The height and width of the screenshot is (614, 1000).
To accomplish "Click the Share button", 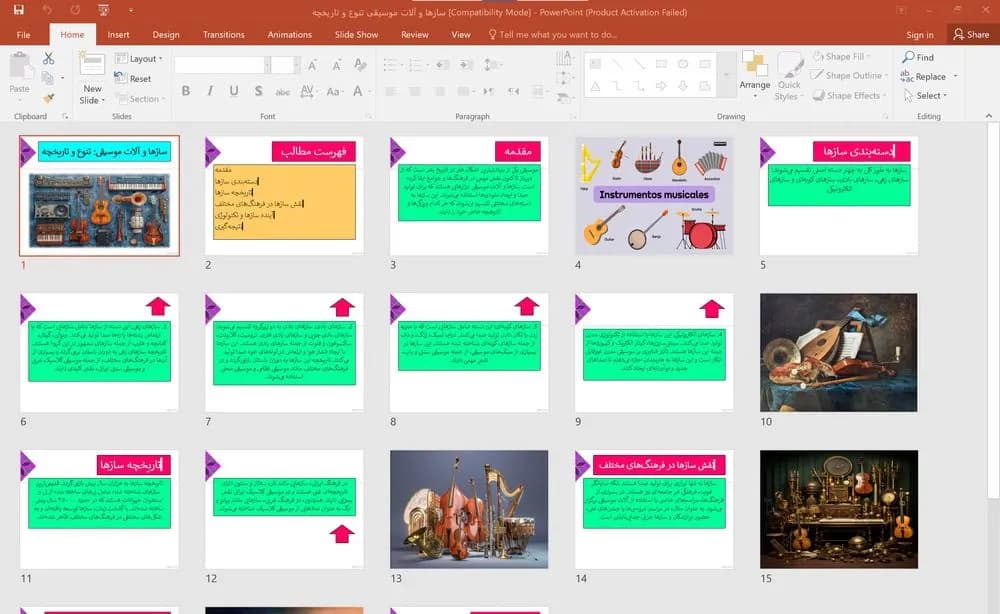I will (971, 34).
